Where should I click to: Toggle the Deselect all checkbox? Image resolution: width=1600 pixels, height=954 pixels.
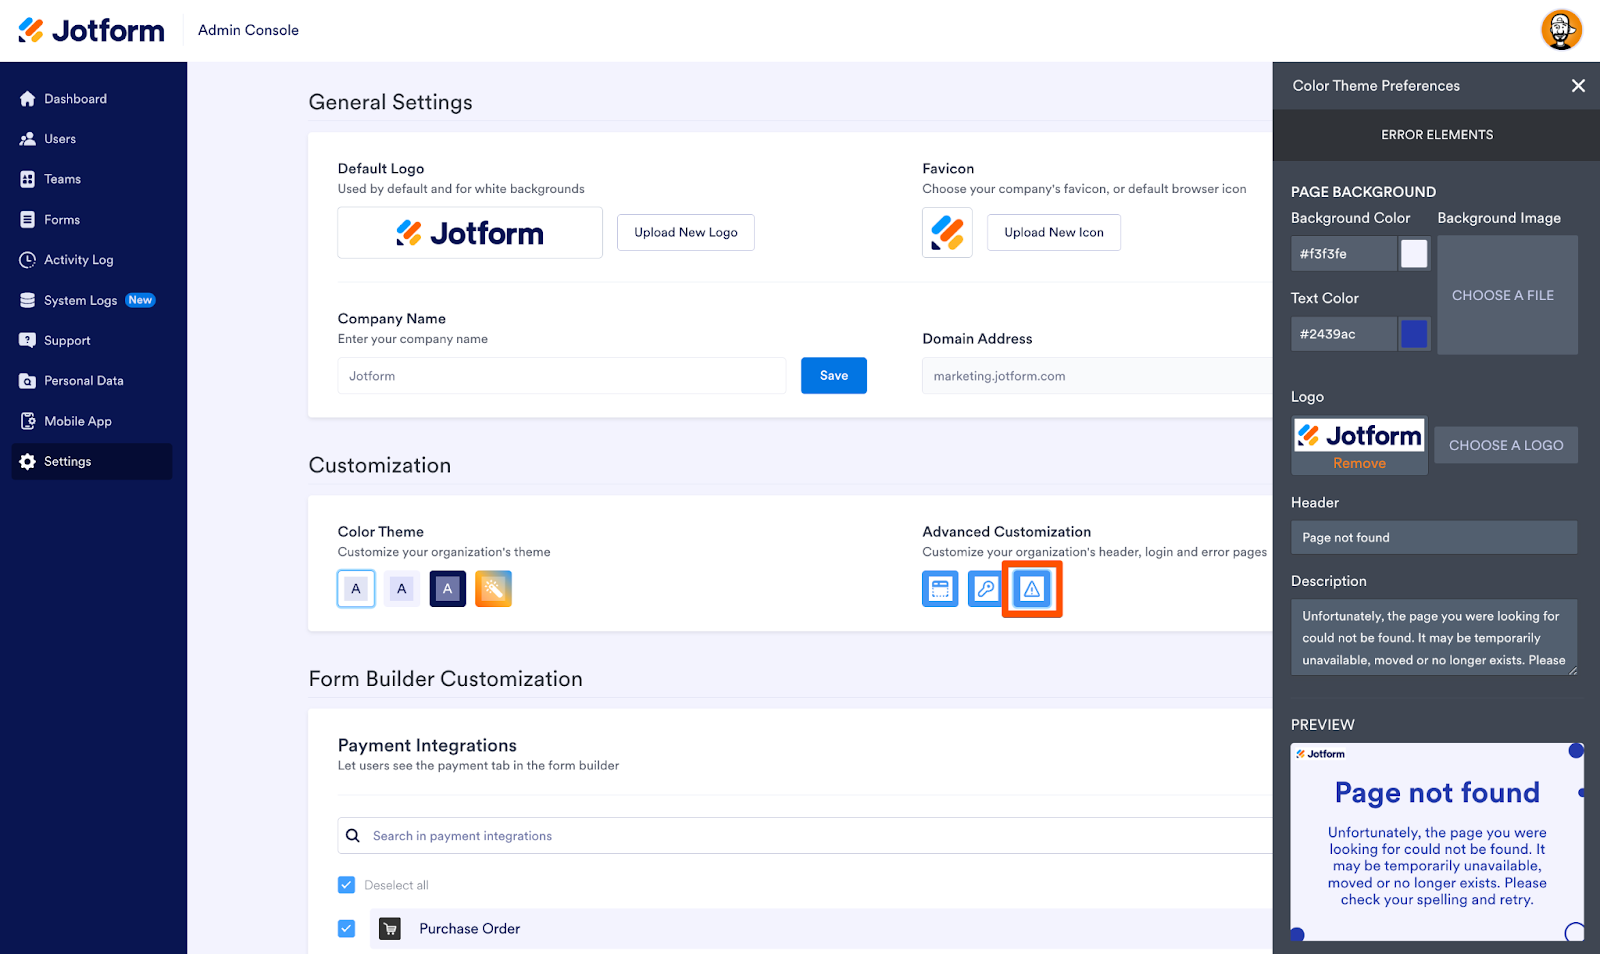pos(347,885)
